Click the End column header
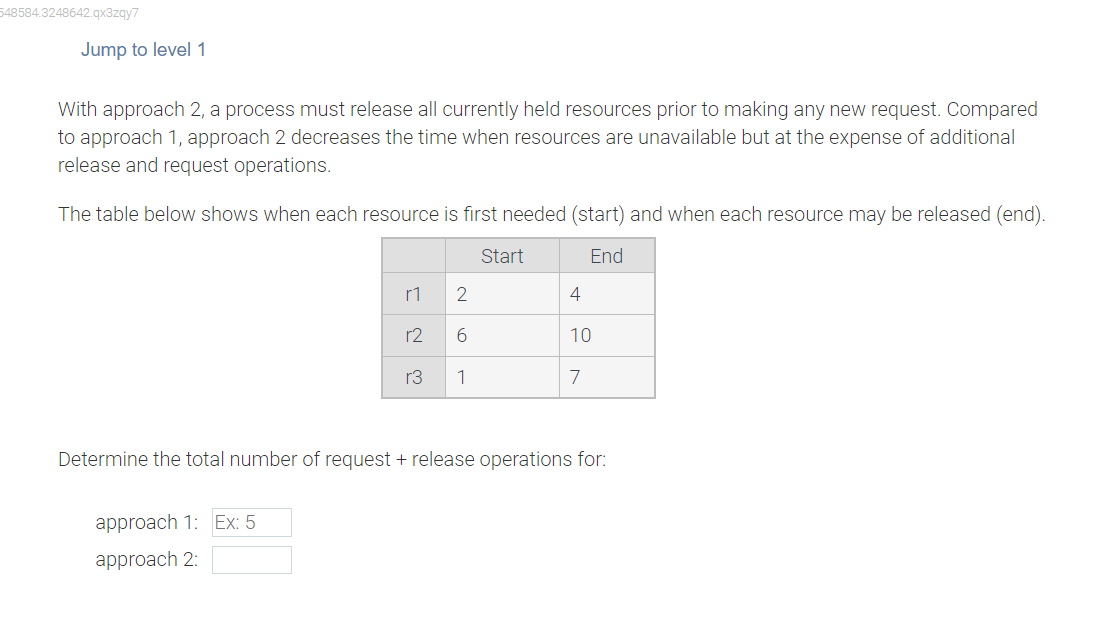The width and height of the screenshot is (1108, 627). (607, 256)
